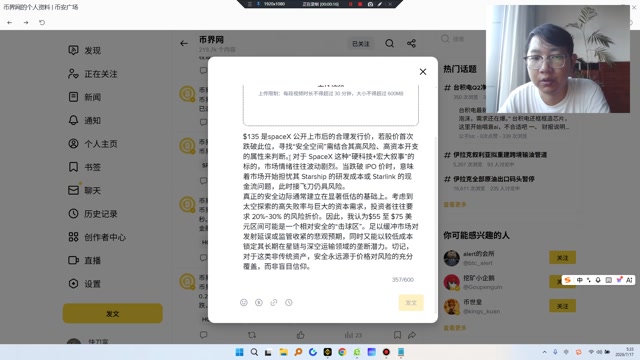Schedule the post with the clock icon
640x360 pixels.
[x=289, y=302]
